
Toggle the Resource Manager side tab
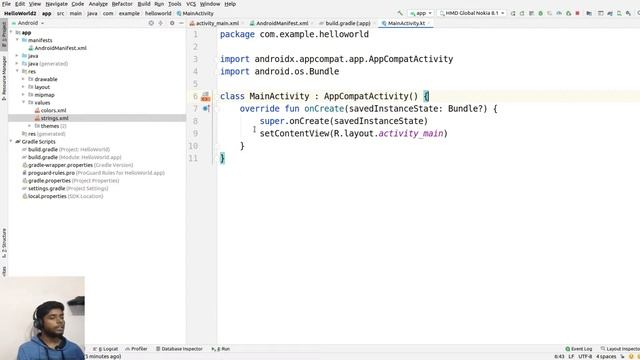[4, 78]
